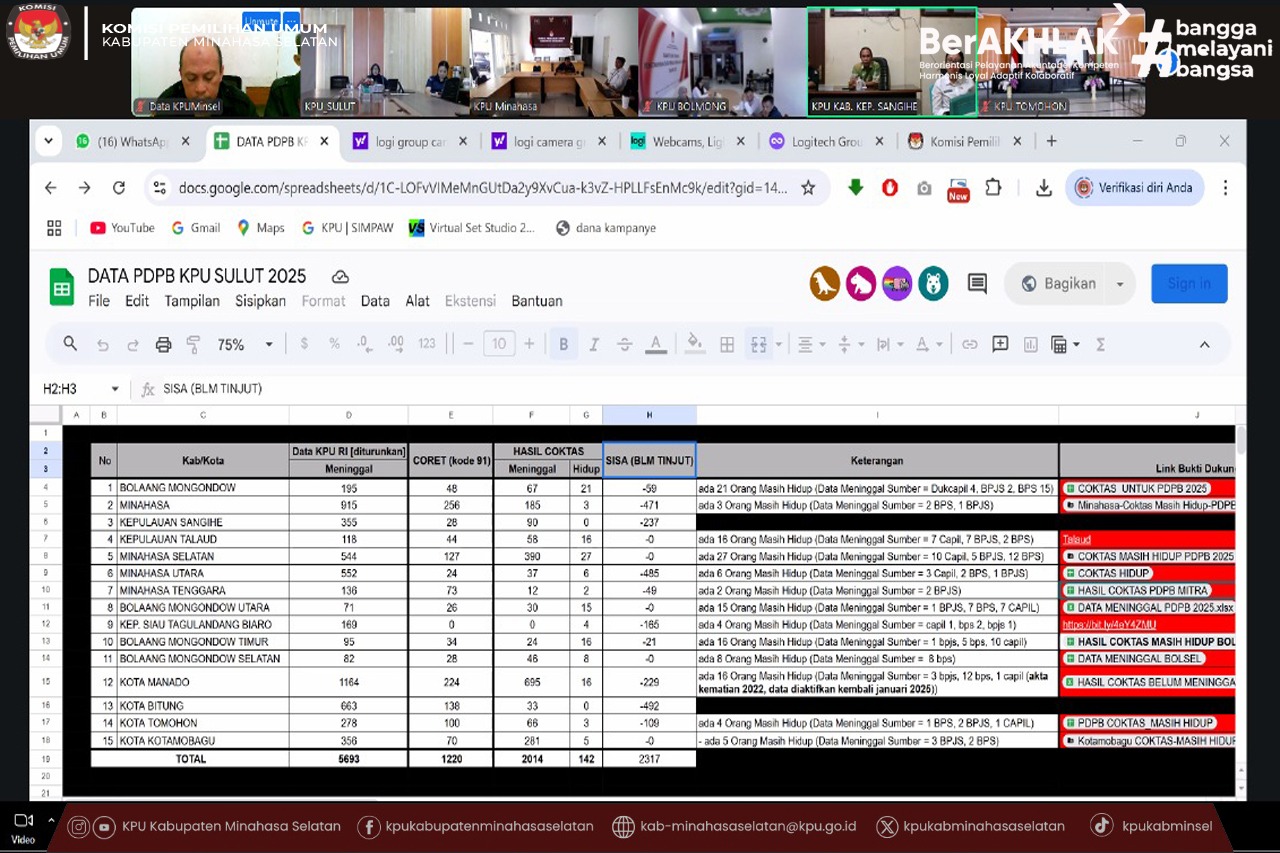Open comment history icon beside Bagikan
1280x853 pixels.
click(977, 284)
